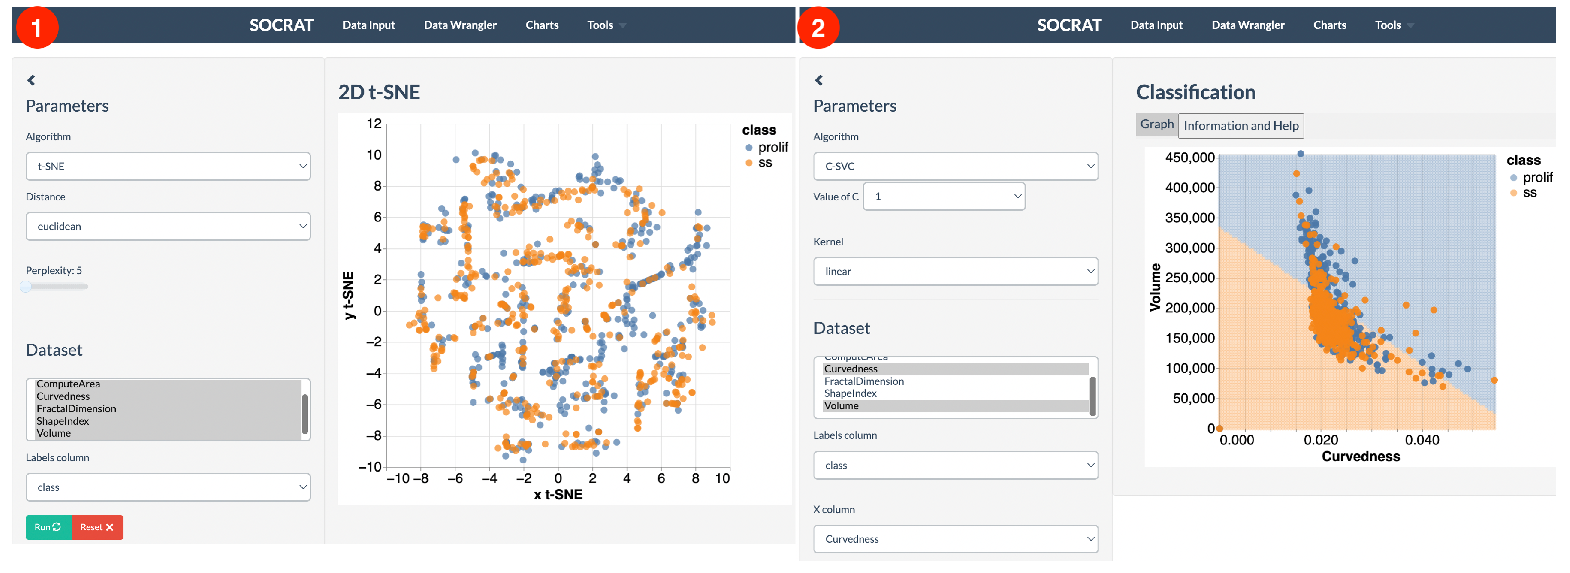The width and height of the screenshot is (1570, 573).
Task: Collapse the t-SNE parameters panel with back chevron
Action: [31, 80]
